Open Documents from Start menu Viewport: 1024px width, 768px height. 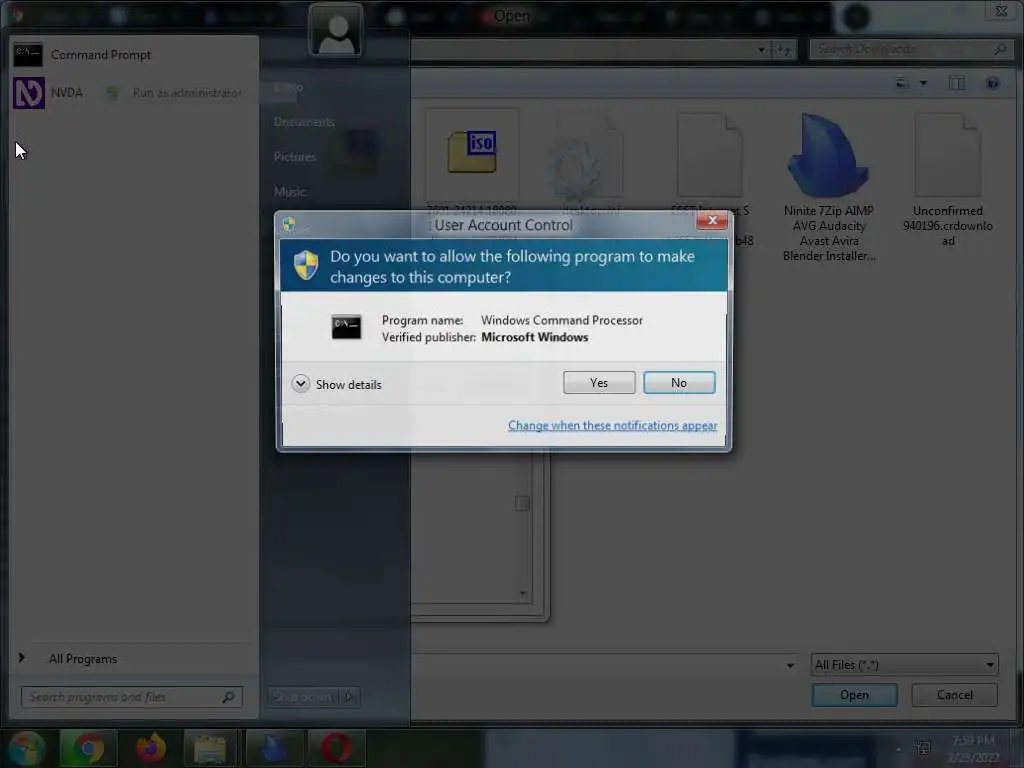pyautogui.click(x=304, y=122)
